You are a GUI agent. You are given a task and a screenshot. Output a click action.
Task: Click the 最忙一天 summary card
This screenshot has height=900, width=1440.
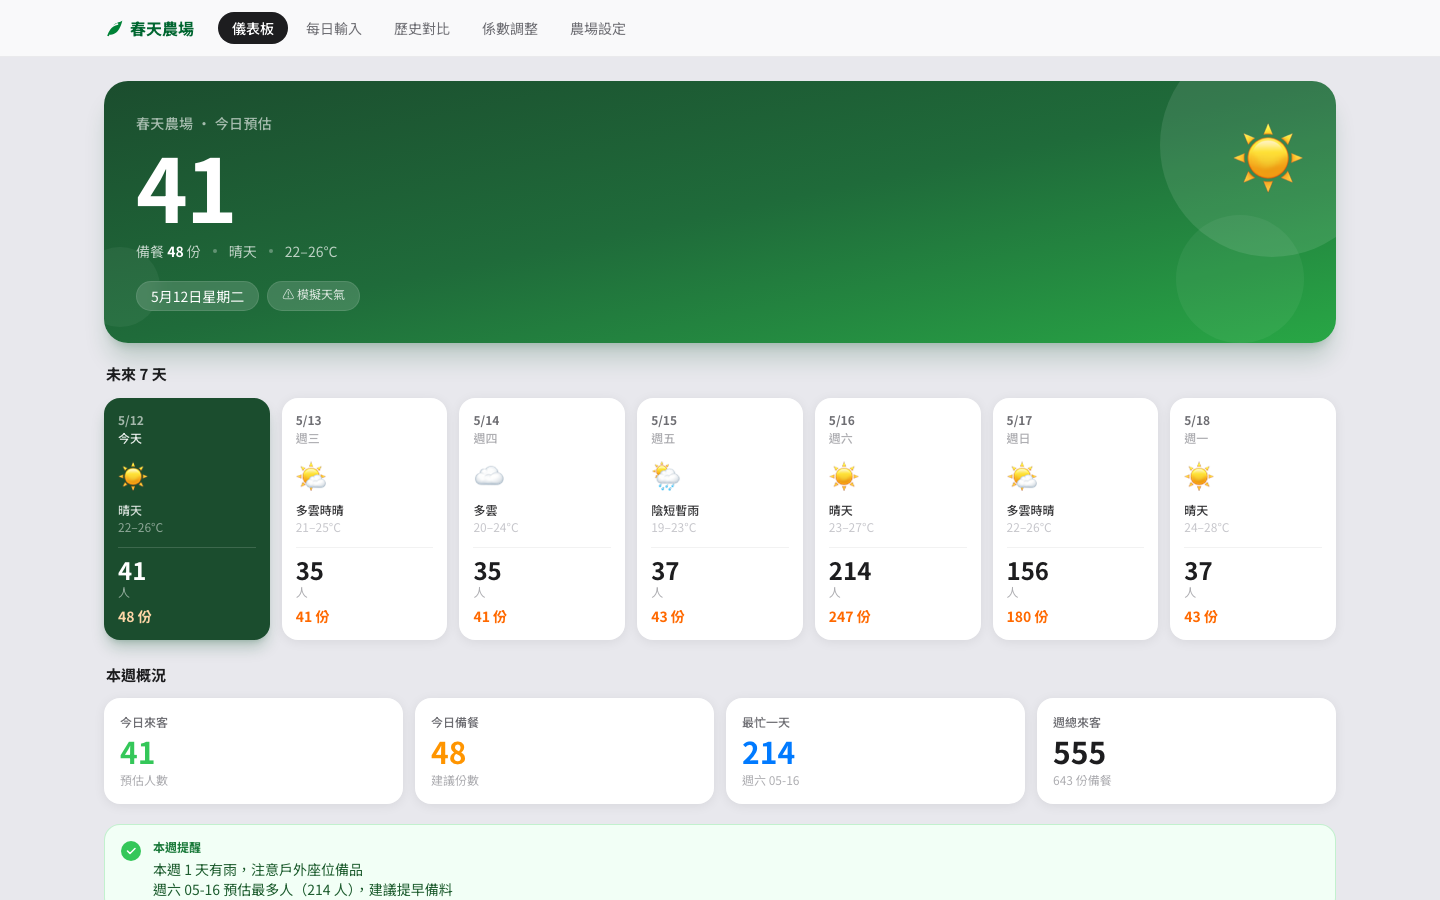(x=875, y=751)
